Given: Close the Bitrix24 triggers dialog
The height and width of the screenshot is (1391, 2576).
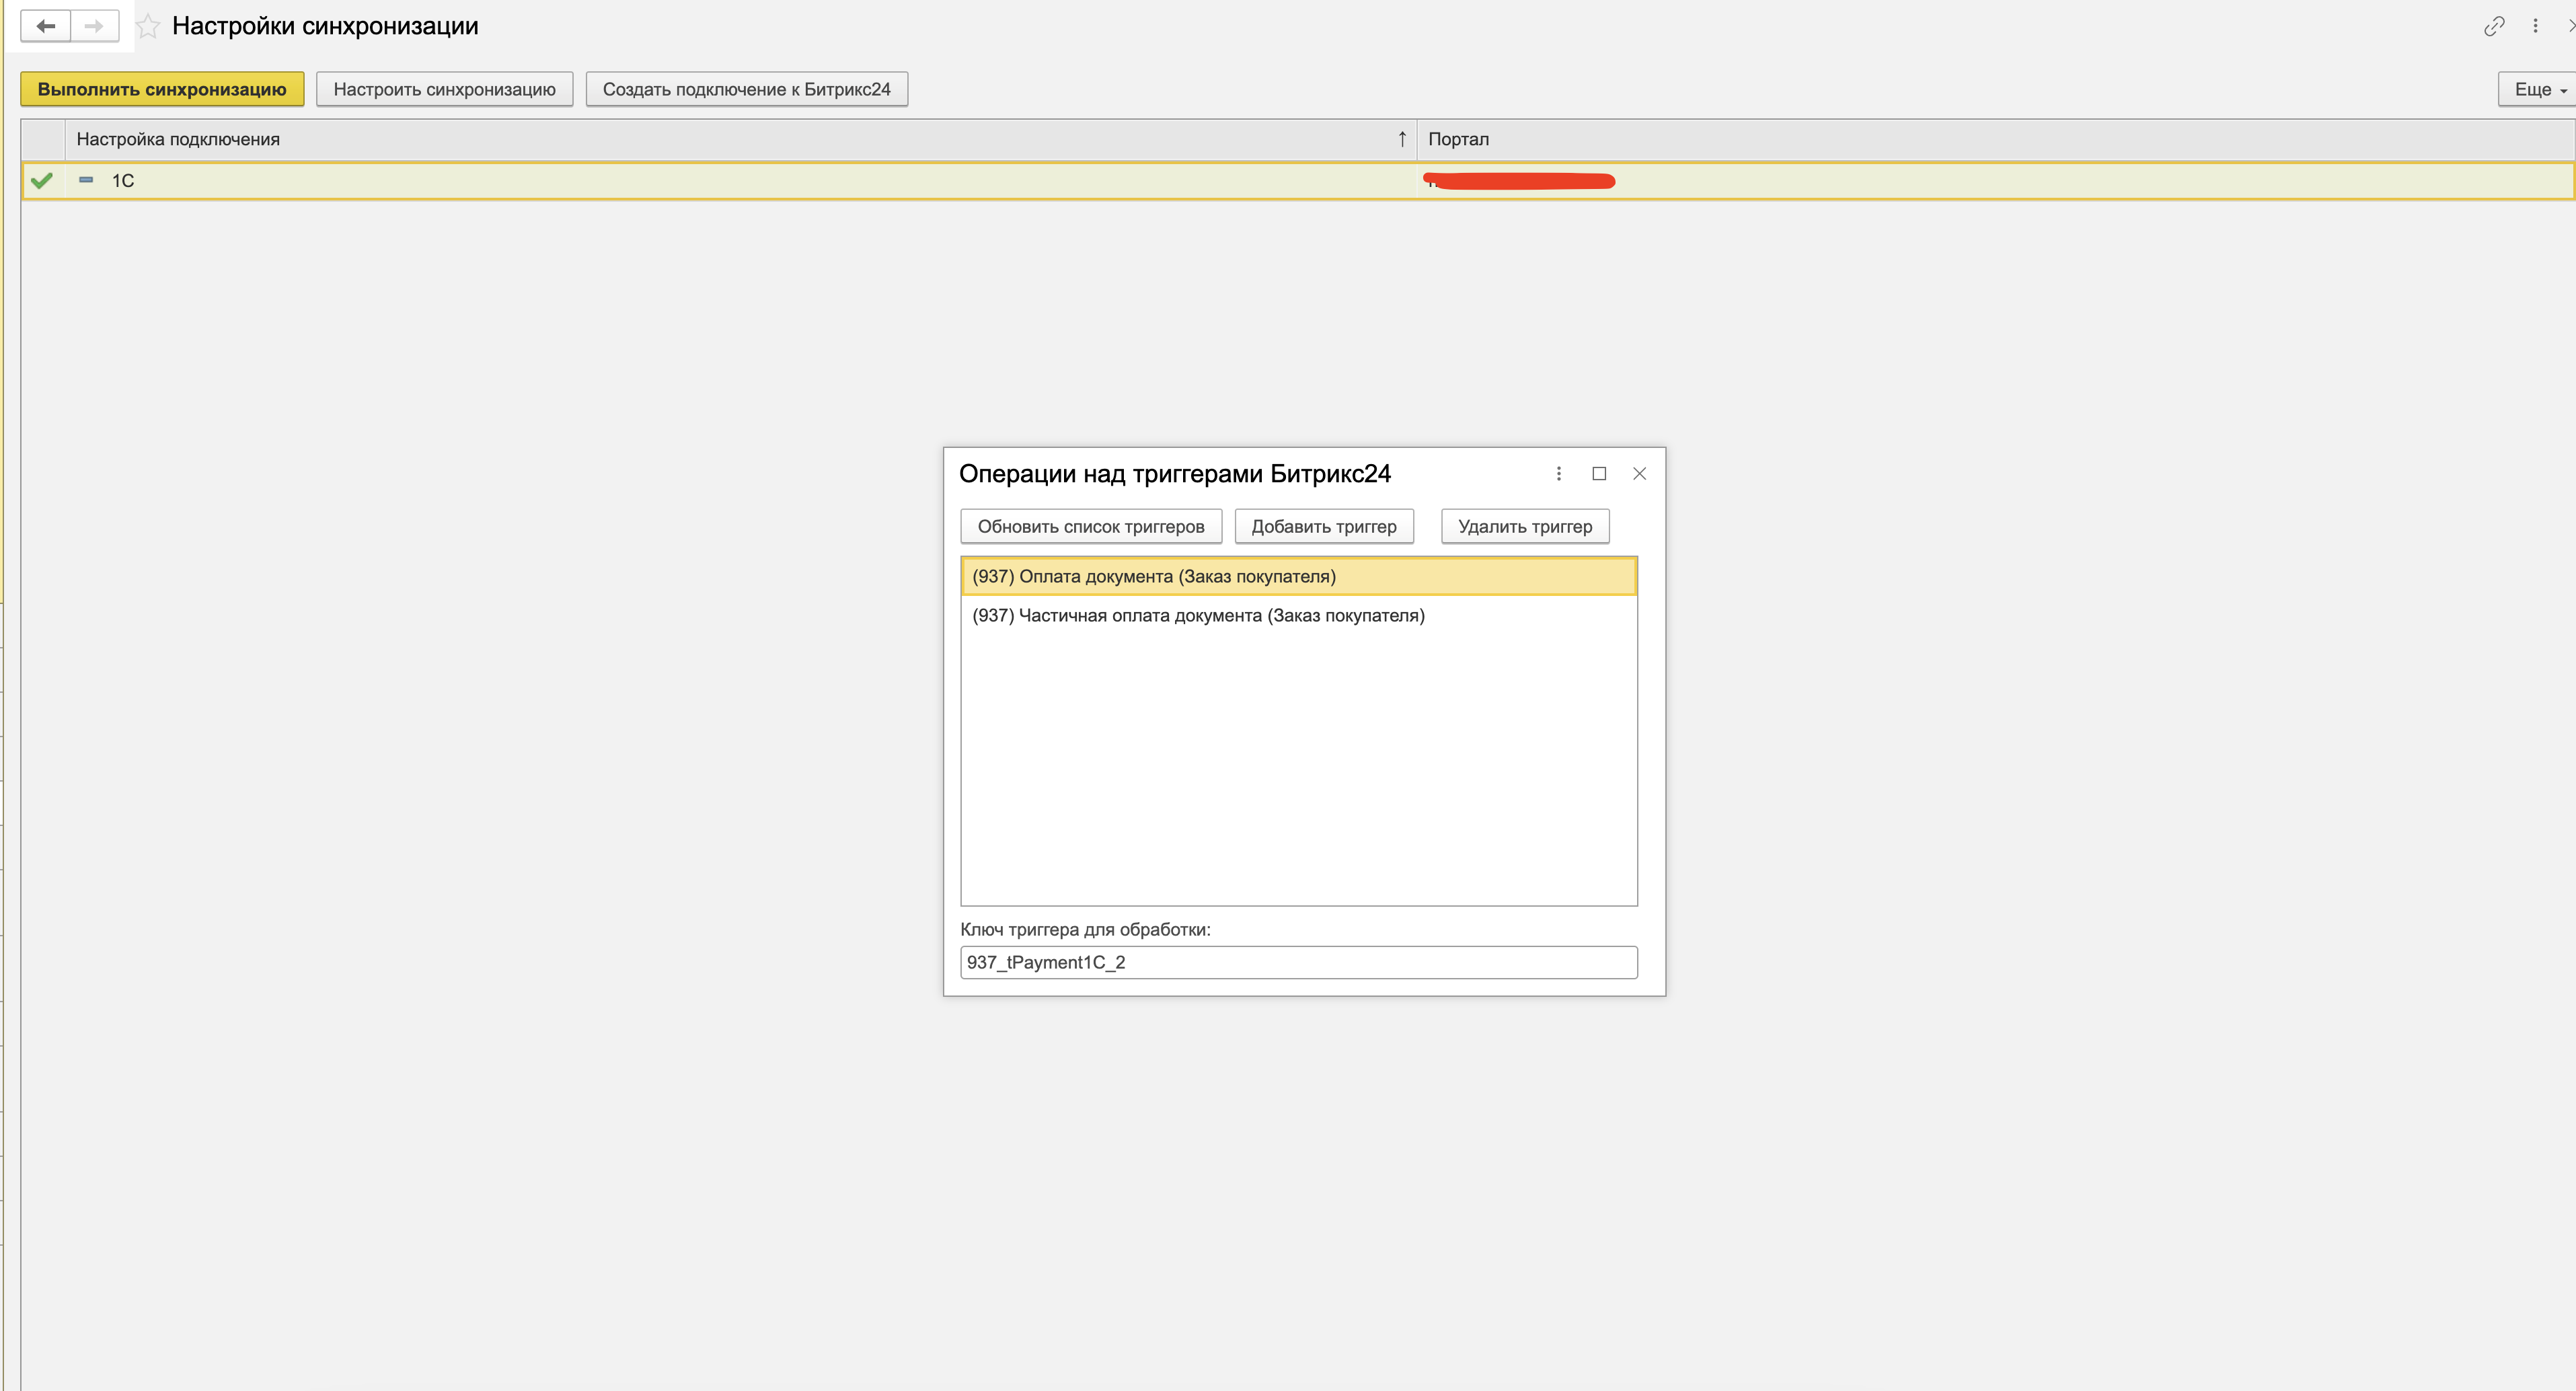Looking at the screenshot, I should pos(1639,473).
